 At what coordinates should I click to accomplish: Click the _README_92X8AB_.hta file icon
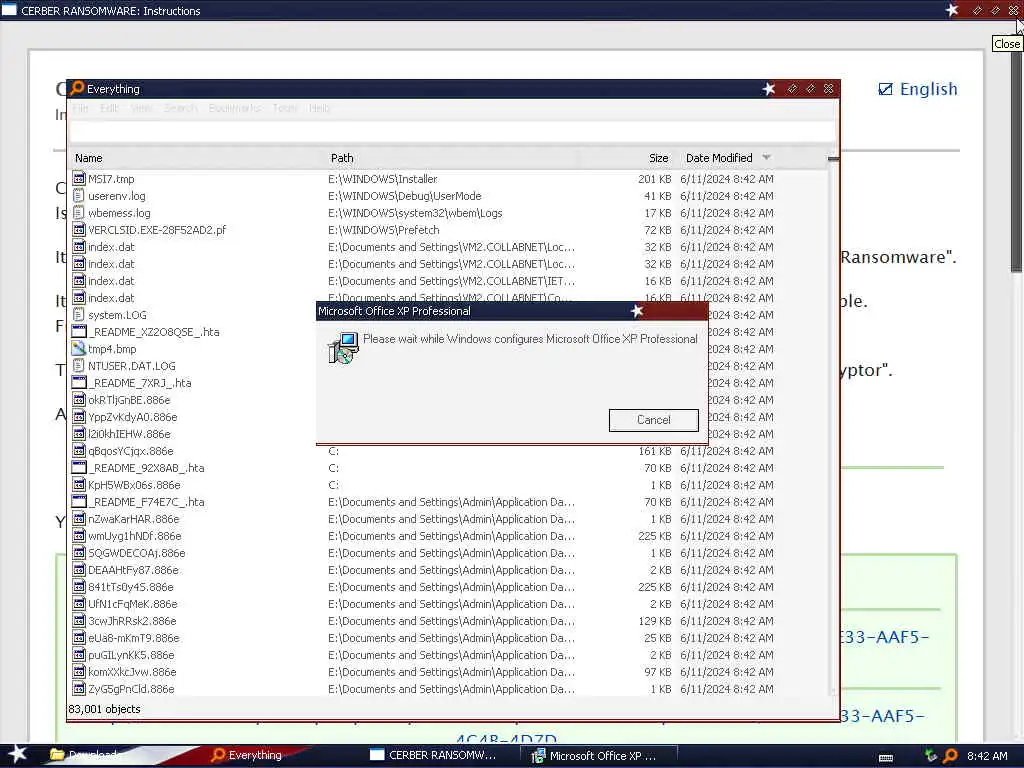pos(79,467)
